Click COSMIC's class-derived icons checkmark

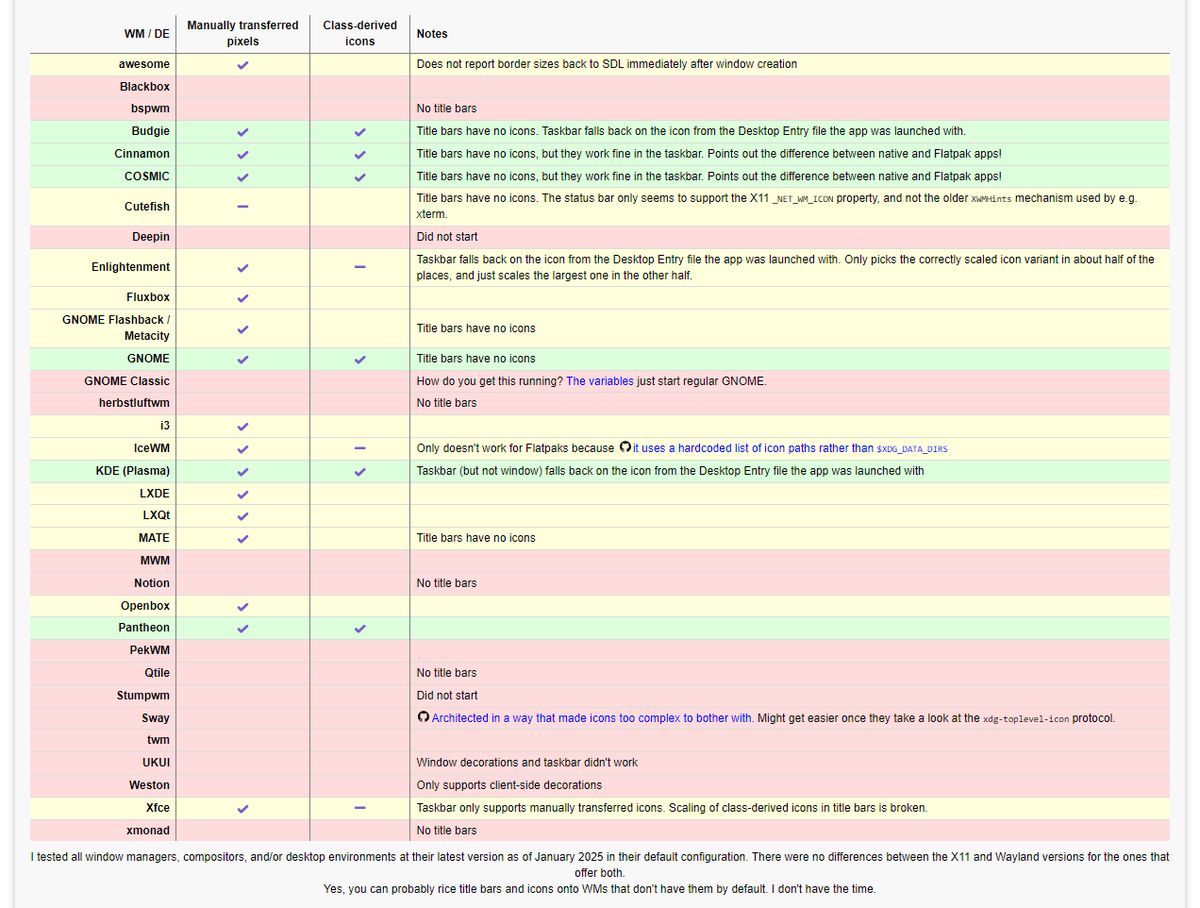(360, 177)
